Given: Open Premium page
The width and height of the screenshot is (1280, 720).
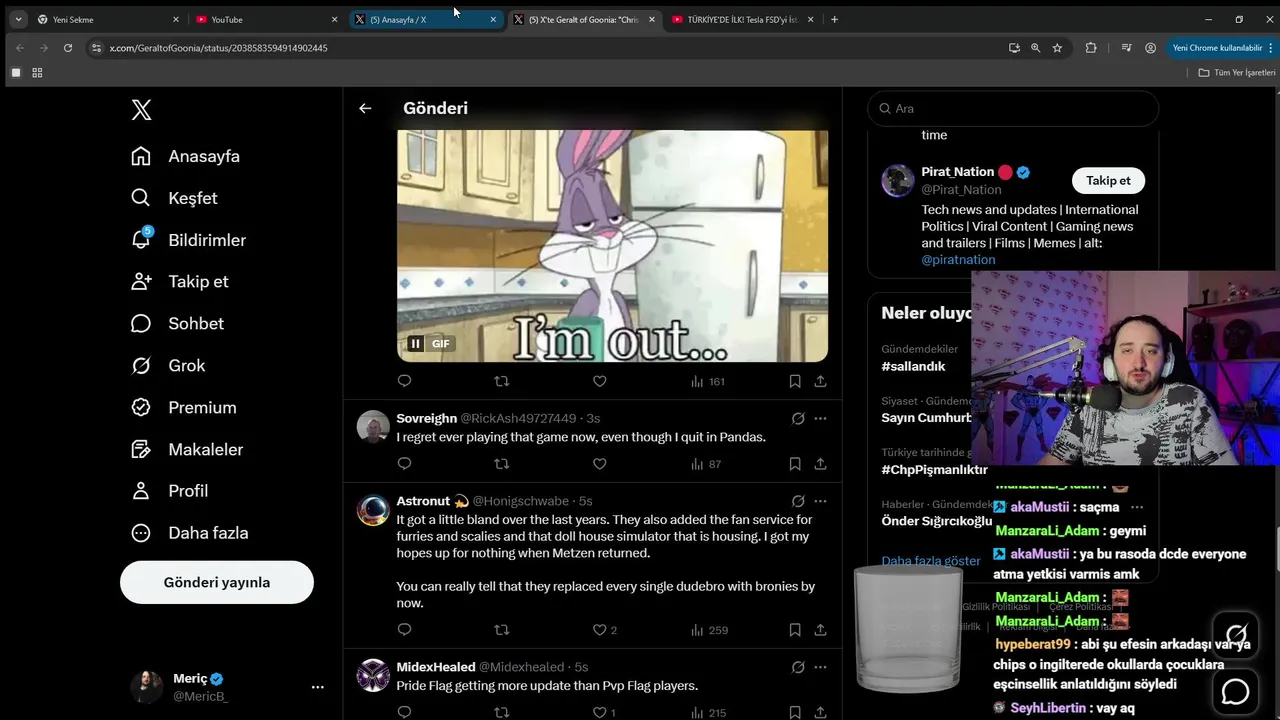Looking at the screenshot, I should pyautogui.click(x=184, y=407).
